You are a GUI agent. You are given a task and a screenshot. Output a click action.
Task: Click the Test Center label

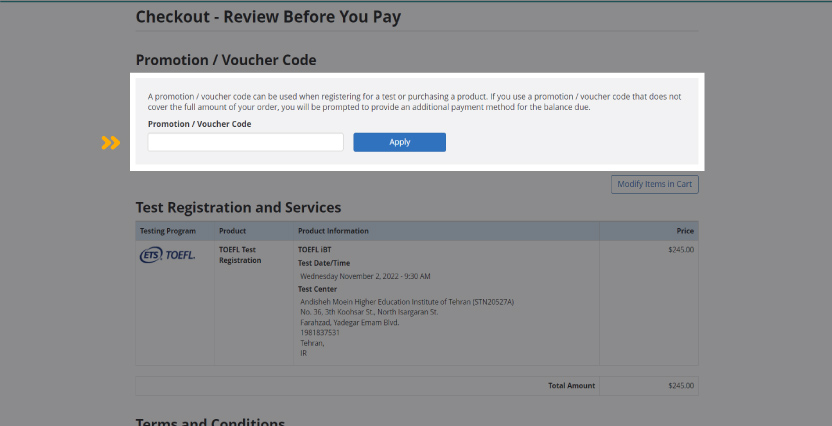(317, 289)
